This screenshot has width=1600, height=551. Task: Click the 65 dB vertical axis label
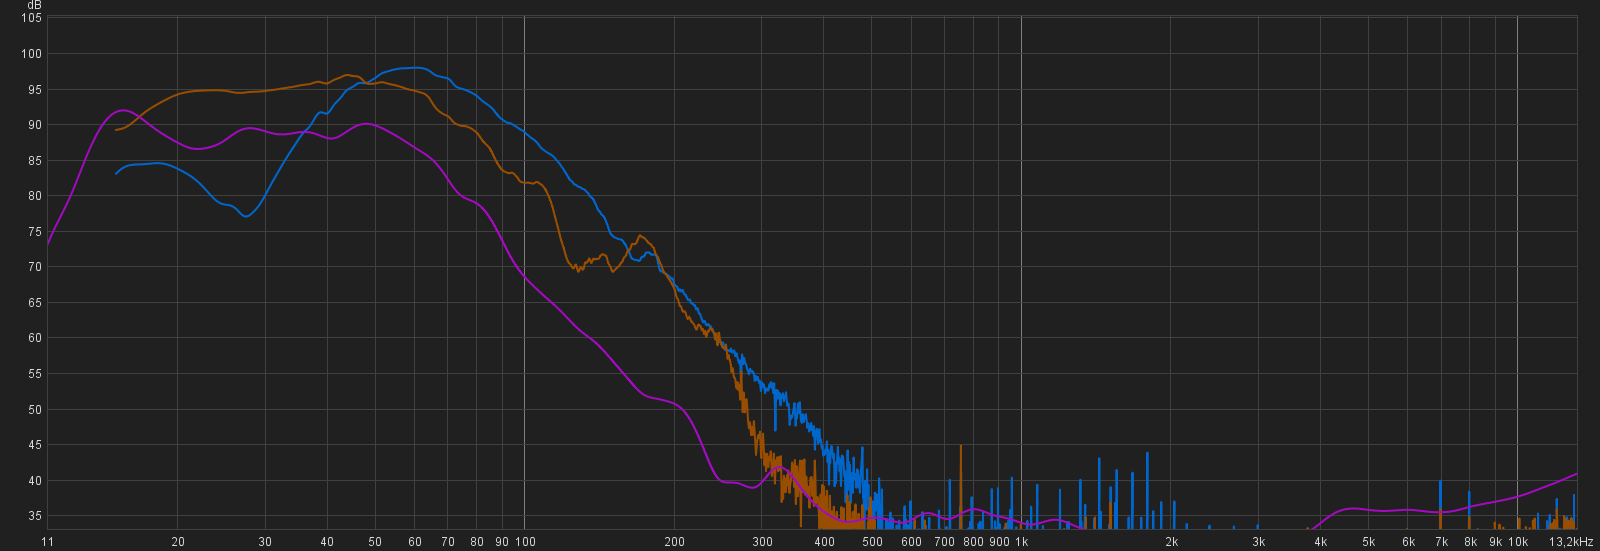tap(36, 303)
